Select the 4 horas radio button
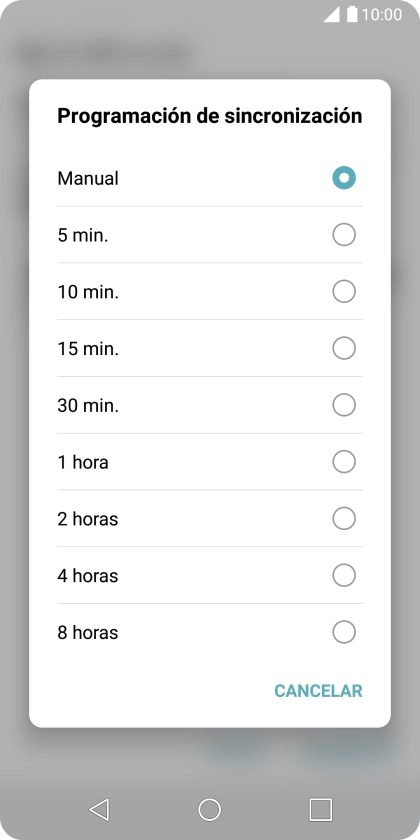The image size is (420, 840). 344,575
